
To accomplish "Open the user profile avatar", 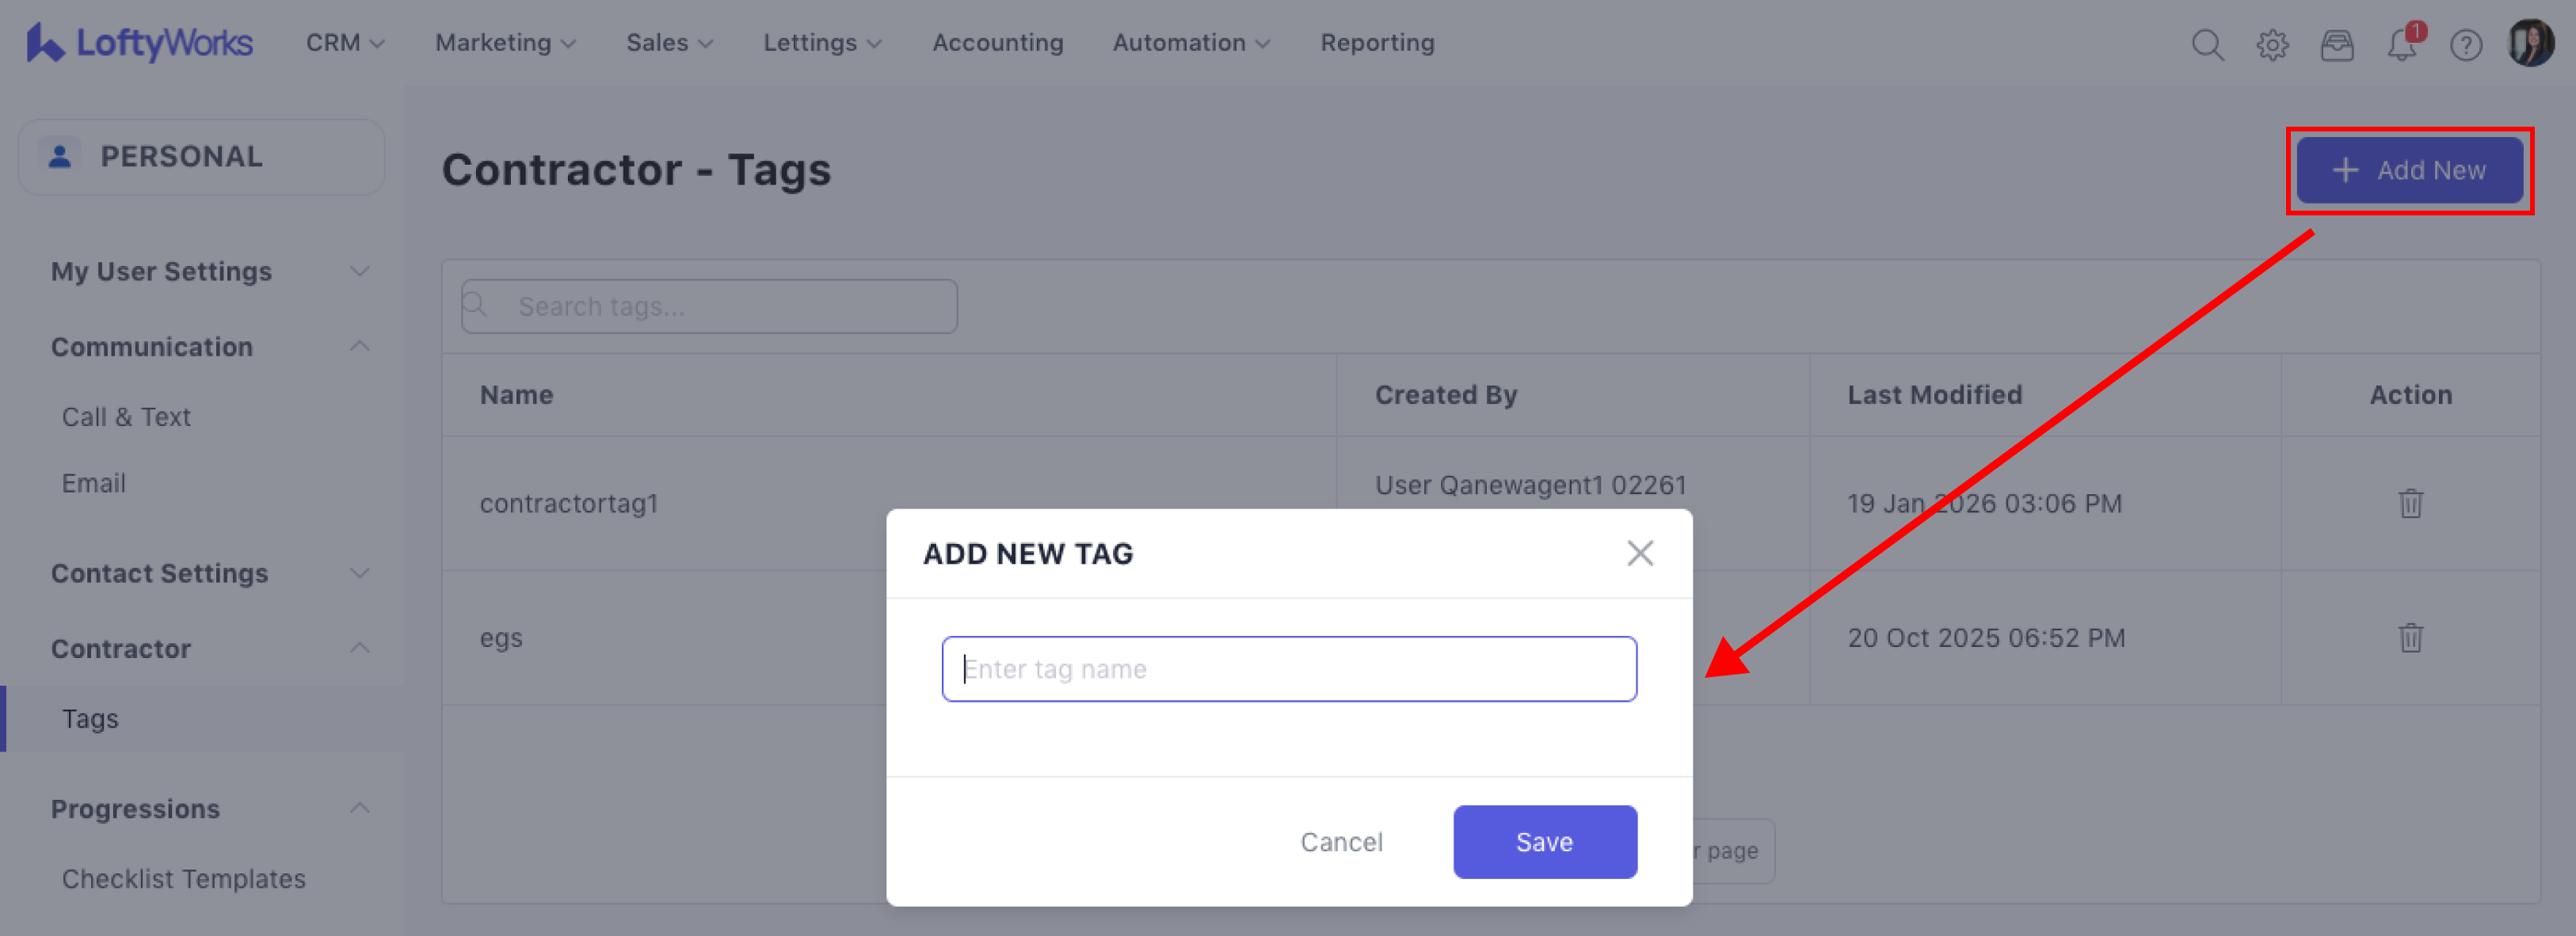I will (x=2531, y=43).
